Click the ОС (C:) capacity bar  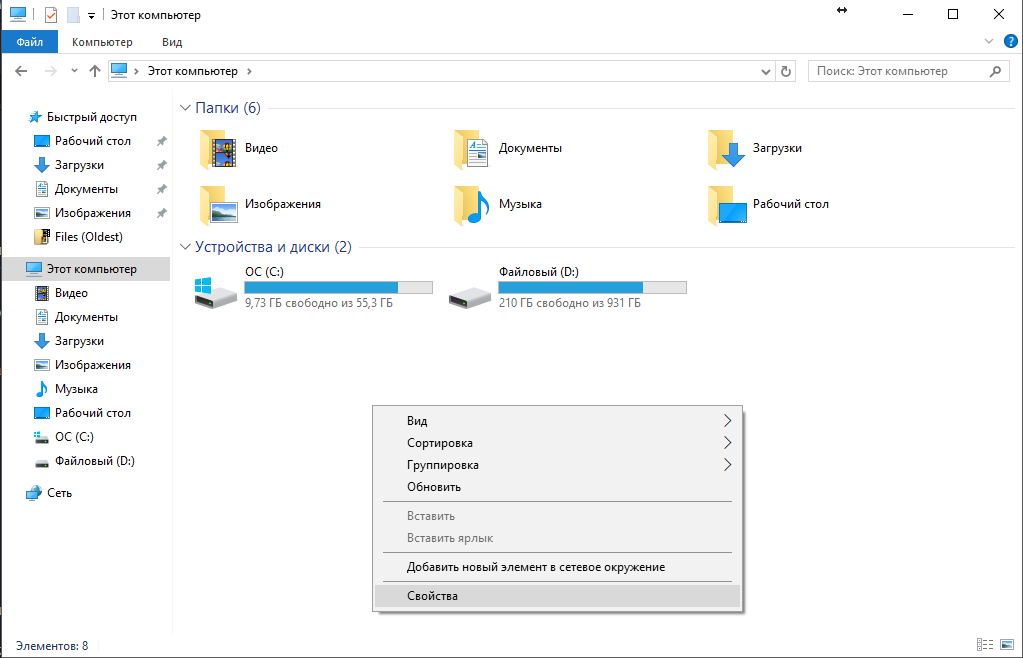click(x=339, y=288)
